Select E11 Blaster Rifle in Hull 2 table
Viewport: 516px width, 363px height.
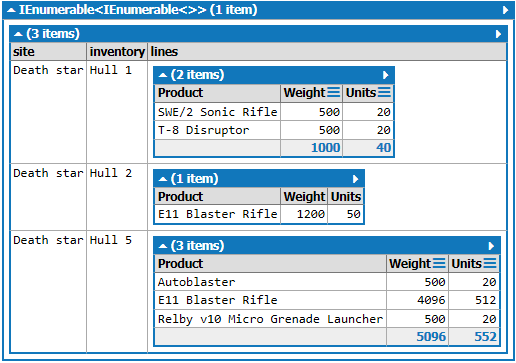tap(218, 214)
